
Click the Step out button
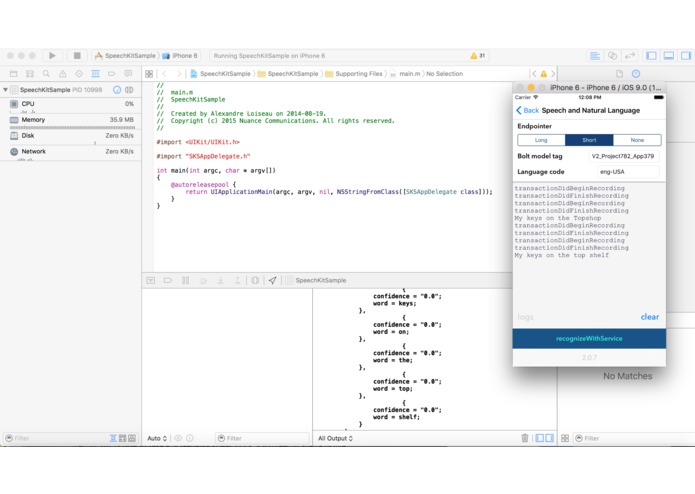(x=238, y=280)
